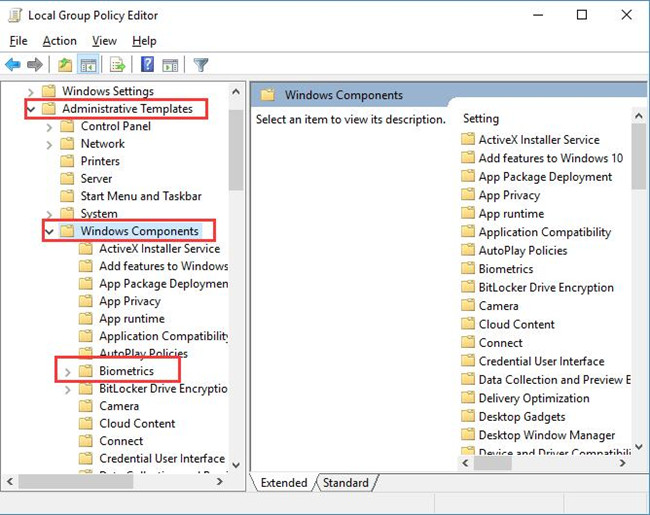This screenshot has height=515, width=650.
Task: Collapse the Administrative Templates node
Action: coord(31,109)
